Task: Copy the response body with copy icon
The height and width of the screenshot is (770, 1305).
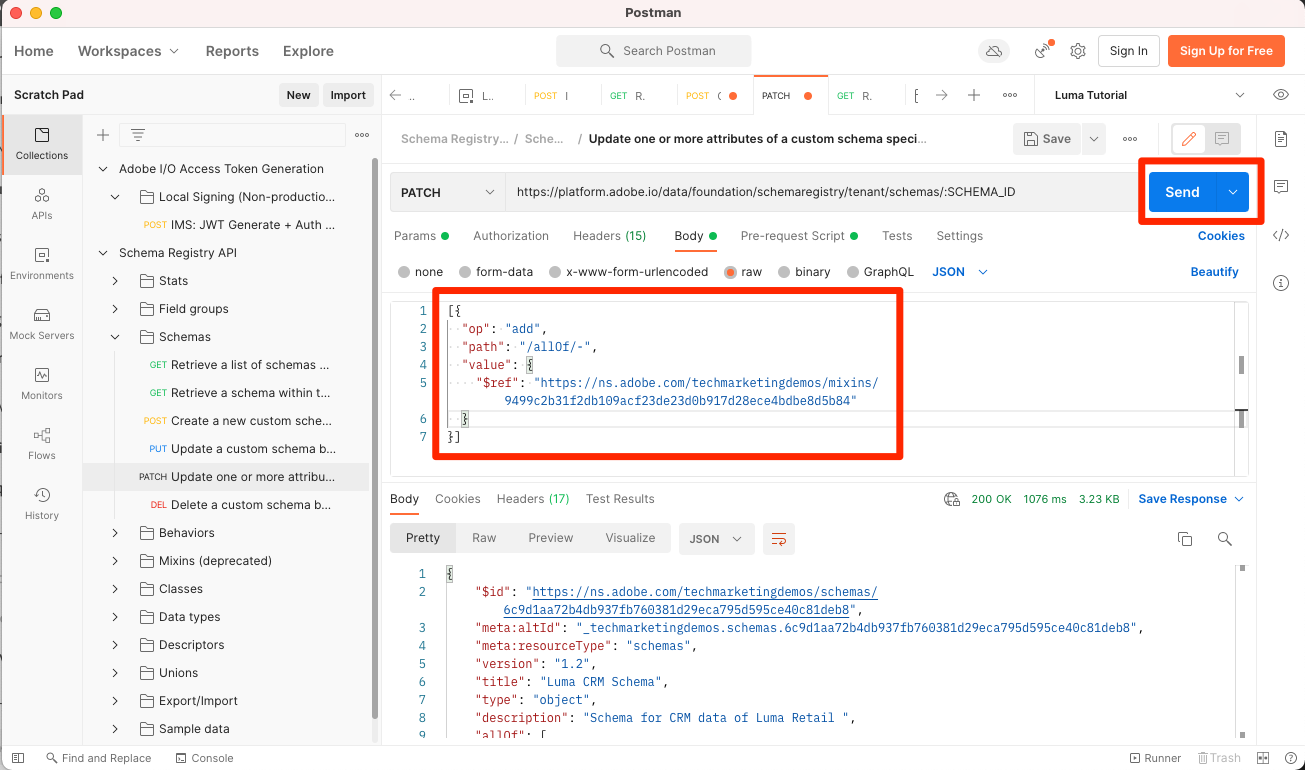Action: click(x=1185, y=539)
